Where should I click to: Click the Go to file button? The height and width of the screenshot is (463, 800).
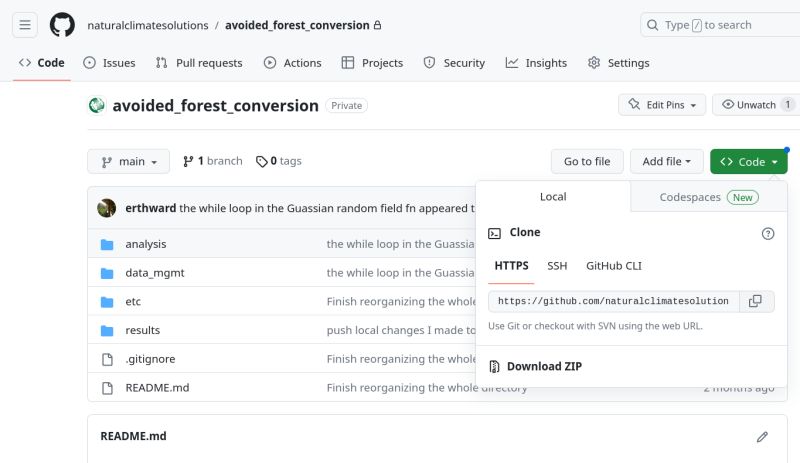[x=587, y=161]
